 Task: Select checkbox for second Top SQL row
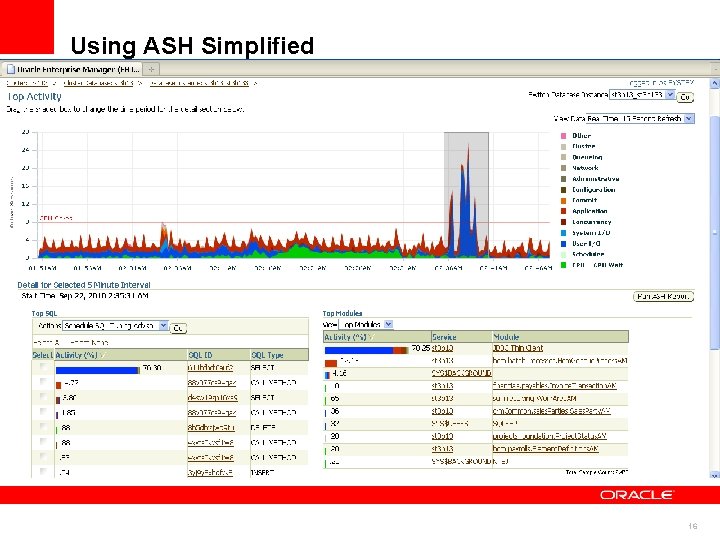pos(43,381)
